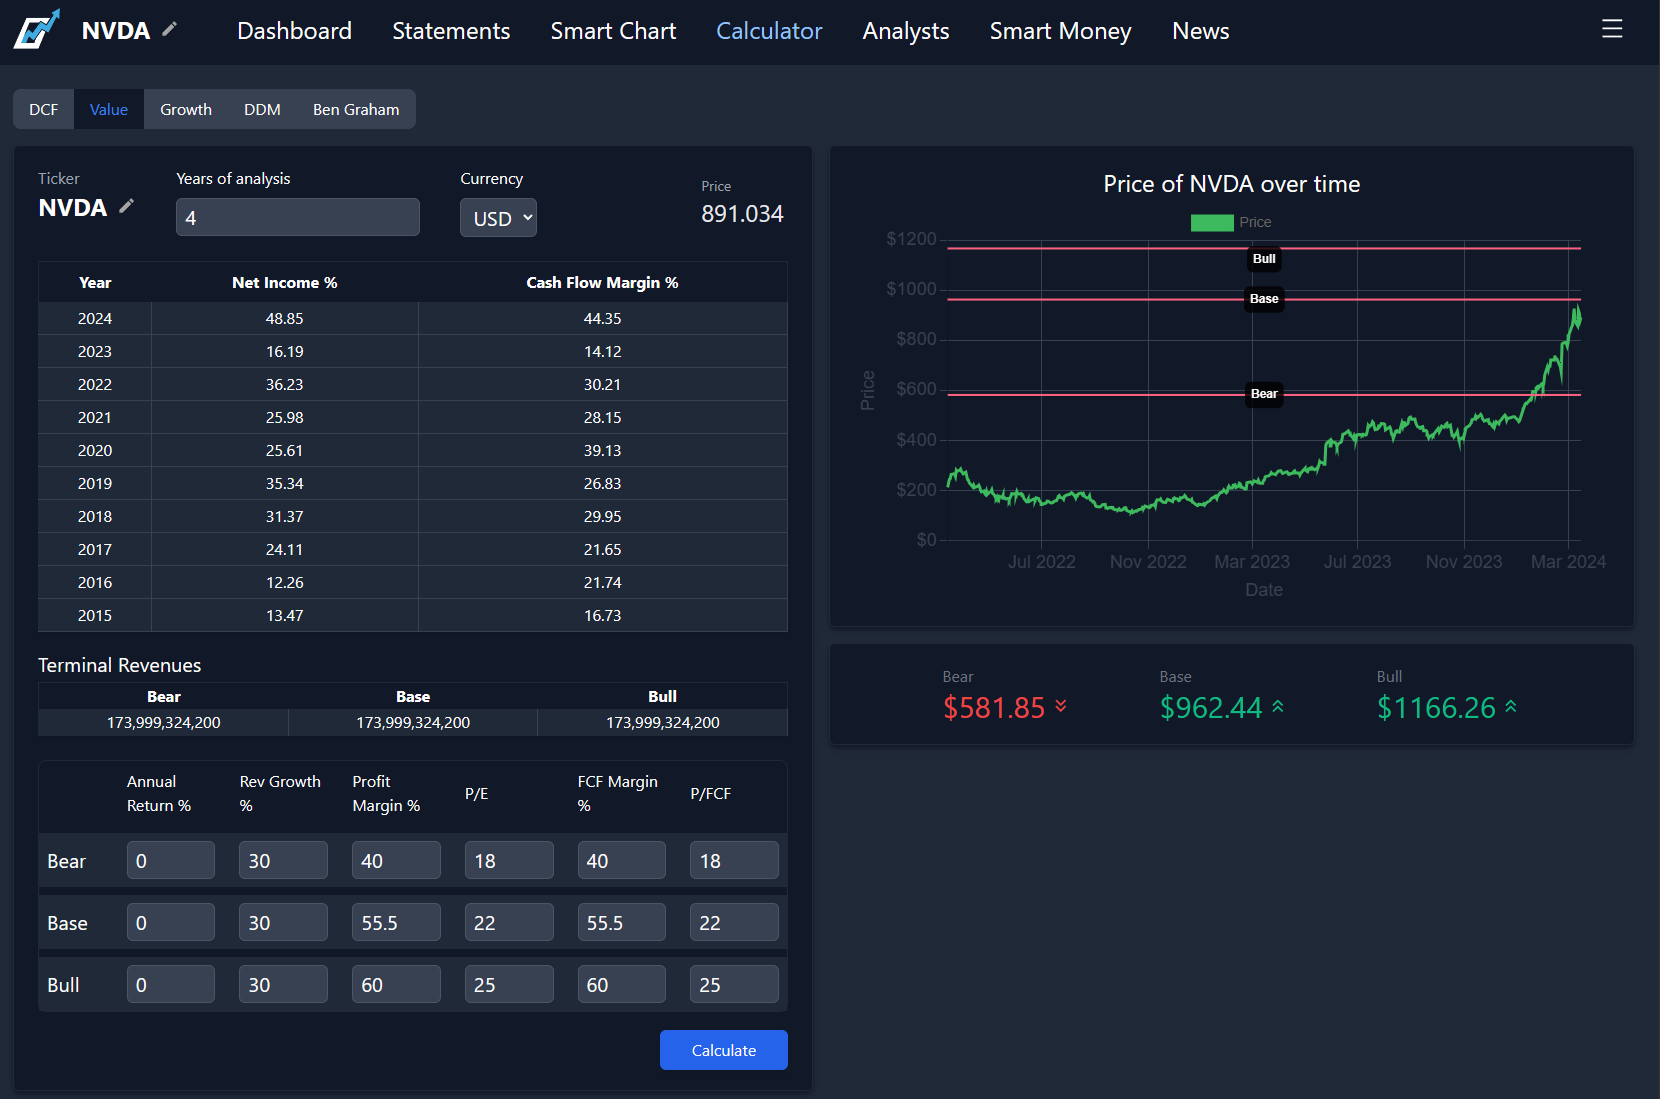Click the Base label on chart line
The height and width of the screenshot is (1099, 1660).
click(1264, 299)
